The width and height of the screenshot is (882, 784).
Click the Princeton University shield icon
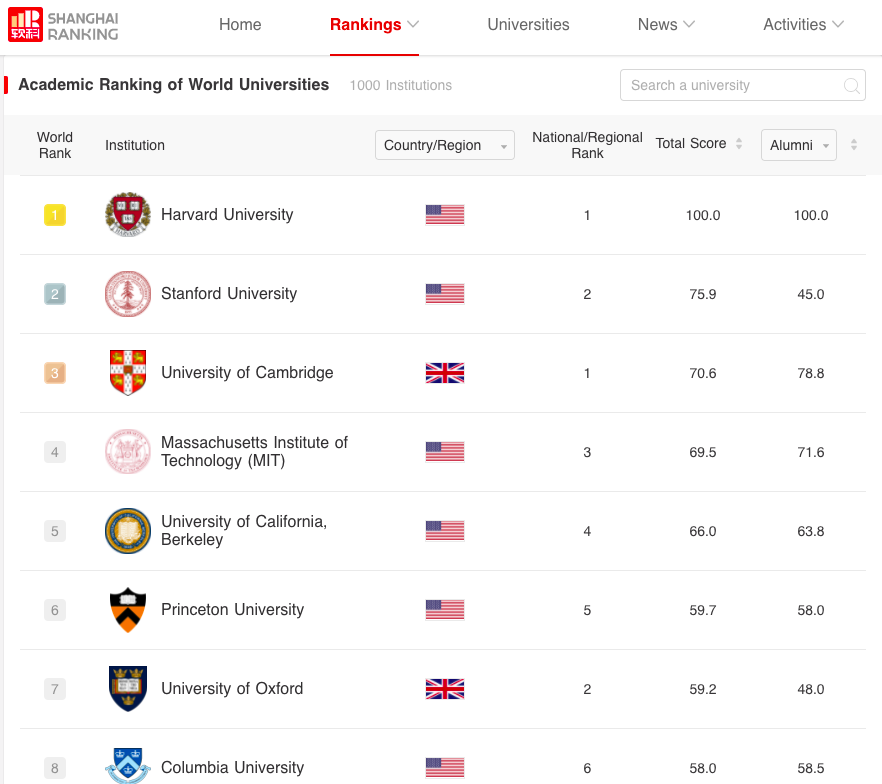(x=127, y=609)
